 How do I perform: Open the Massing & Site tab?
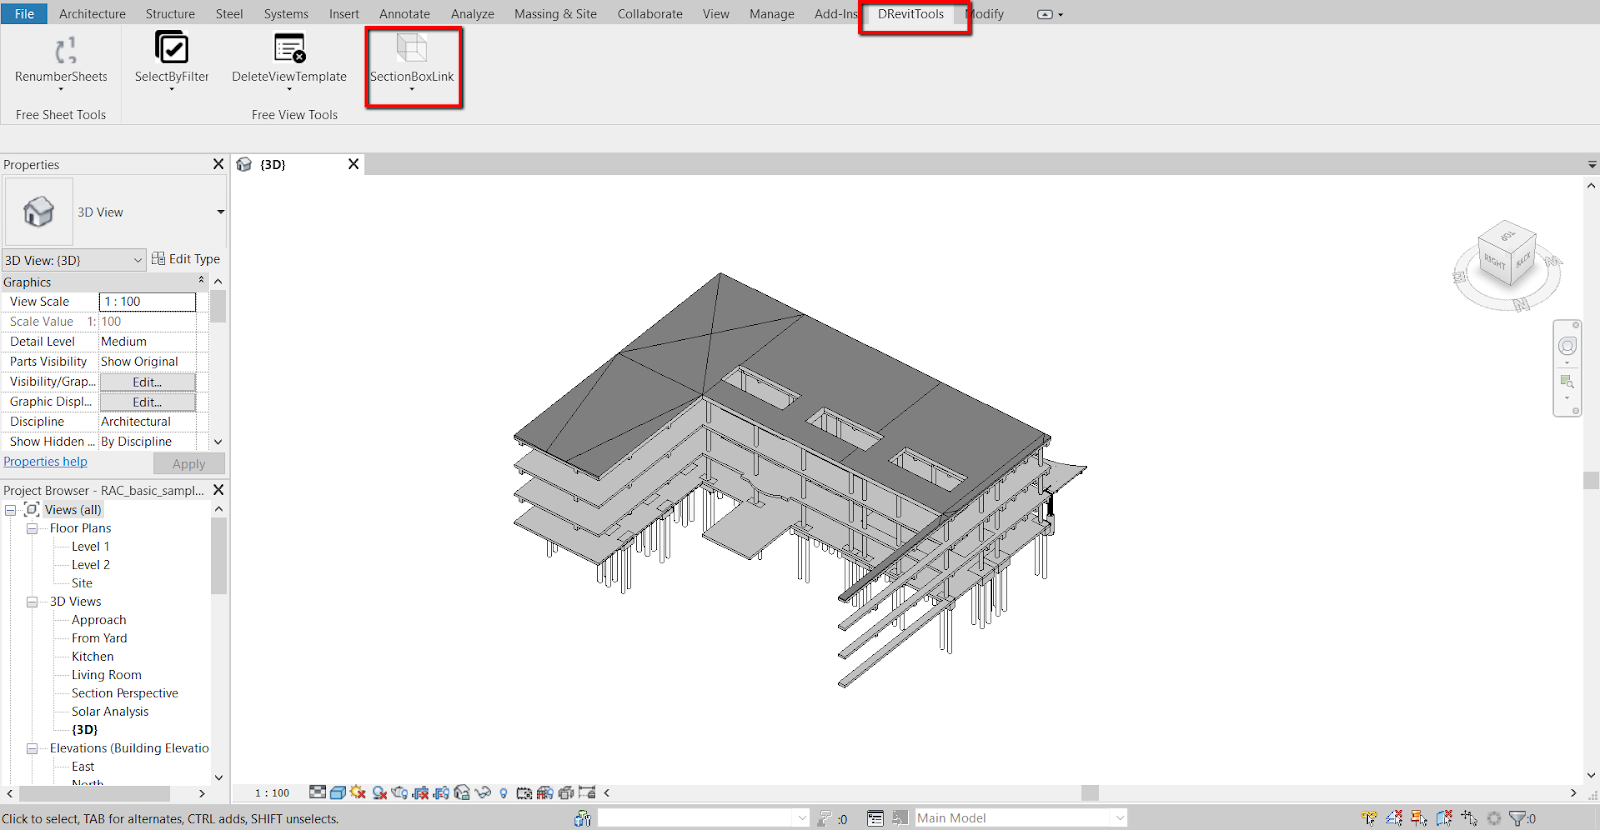coord(555,14)
